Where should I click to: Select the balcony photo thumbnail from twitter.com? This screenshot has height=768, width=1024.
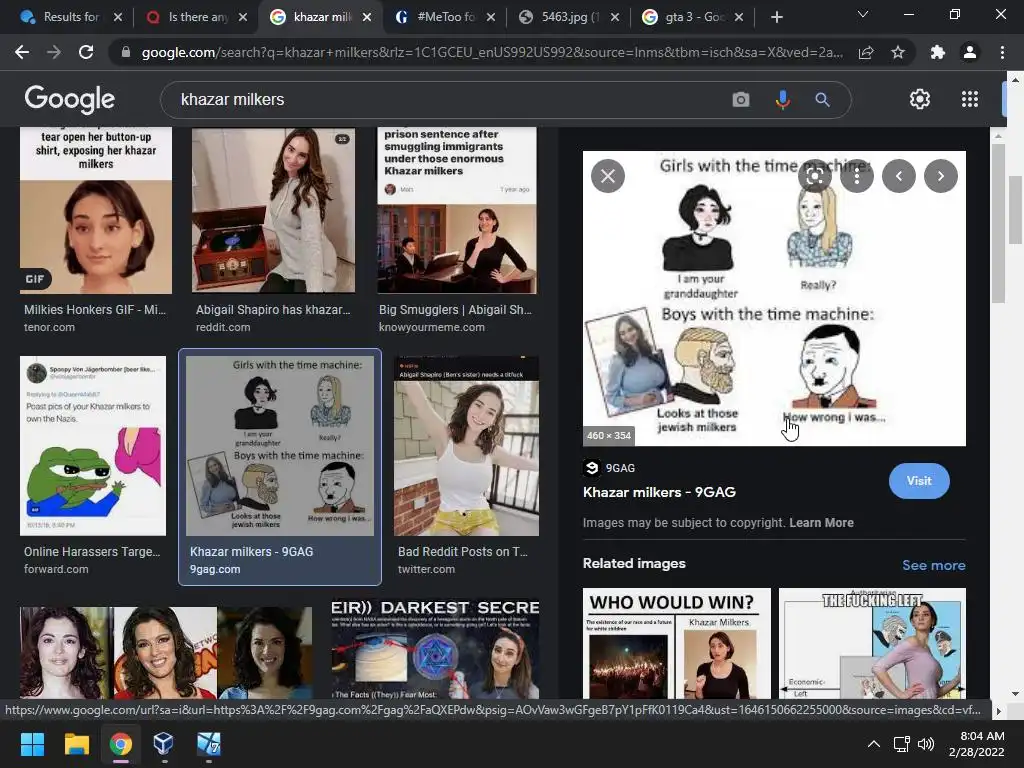(x=466, y=445)
